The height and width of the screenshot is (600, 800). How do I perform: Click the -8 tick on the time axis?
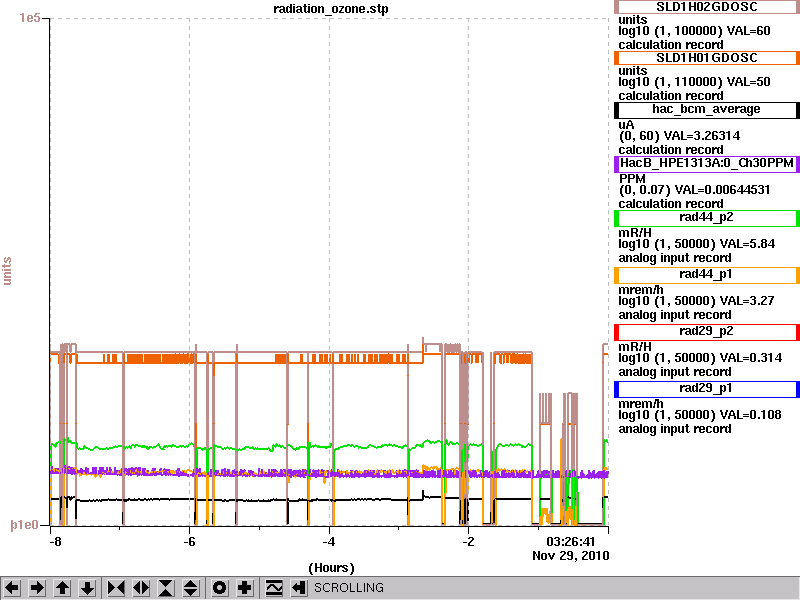pyautogui.click(x=55, y=542)
